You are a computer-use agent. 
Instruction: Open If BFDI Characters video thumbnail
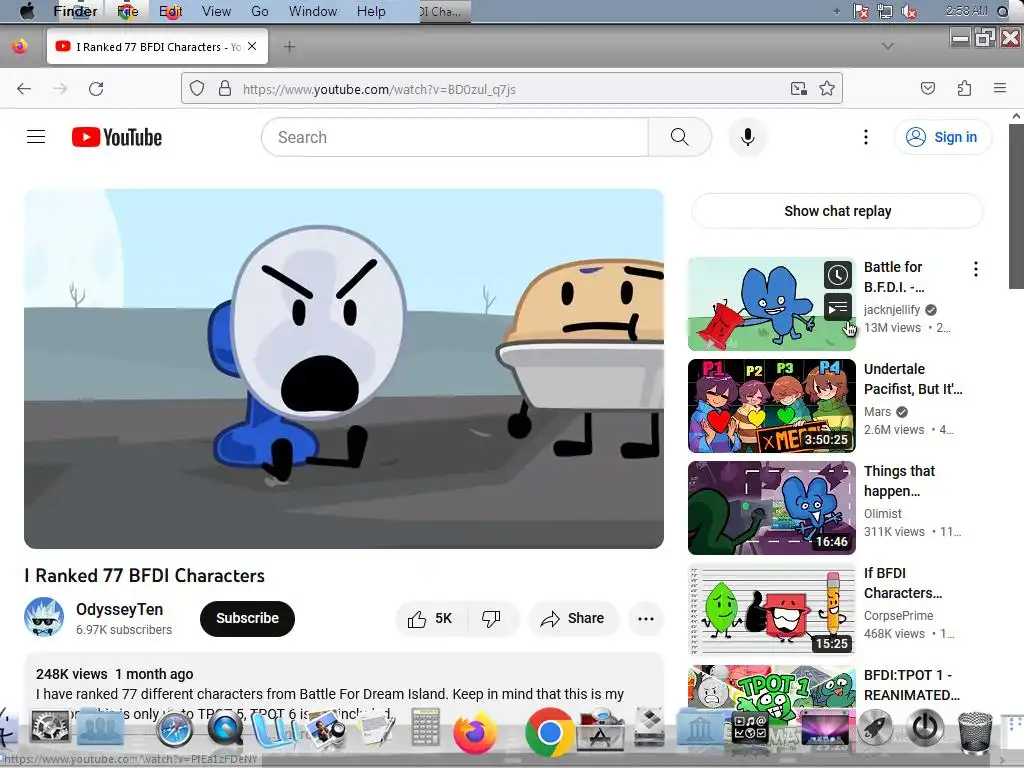click(771, 610)
